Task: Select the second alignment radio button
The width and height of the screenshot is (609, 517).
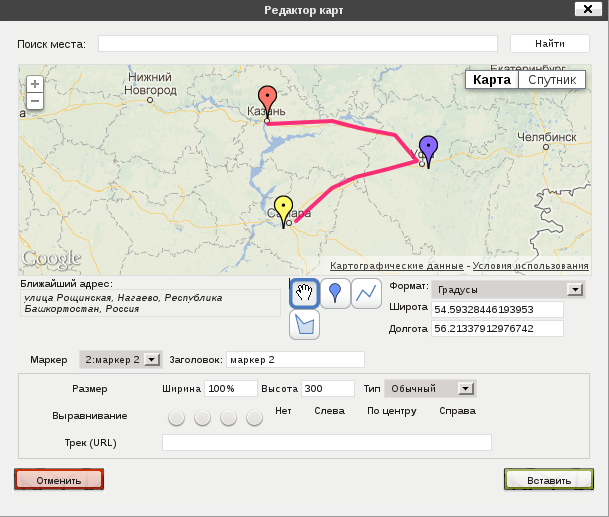Action: (203, 418)
